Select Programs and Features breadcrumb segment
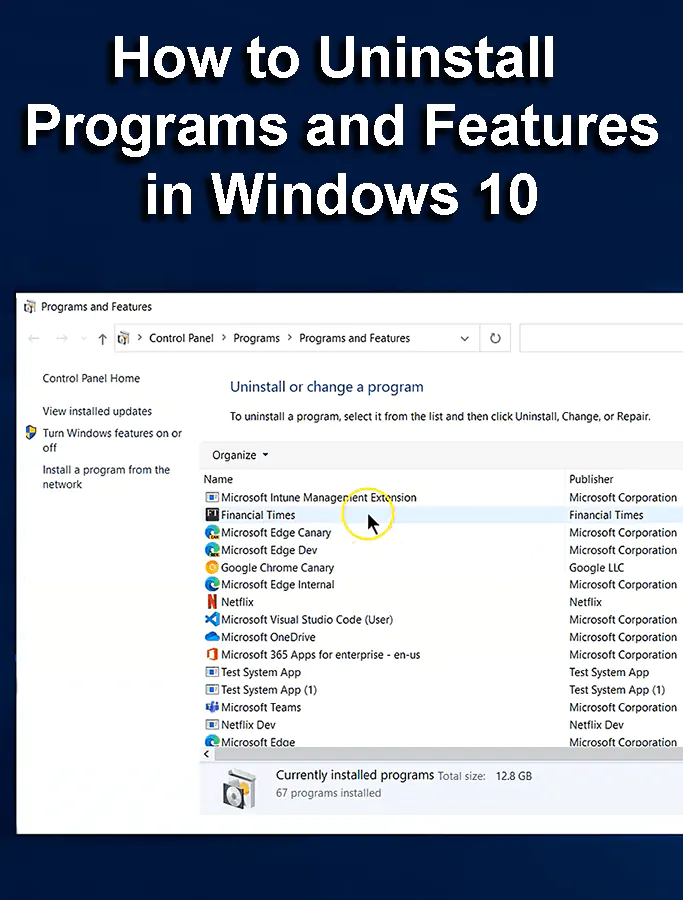The height and width of the screenshot is (900, 683). [355, 338]
